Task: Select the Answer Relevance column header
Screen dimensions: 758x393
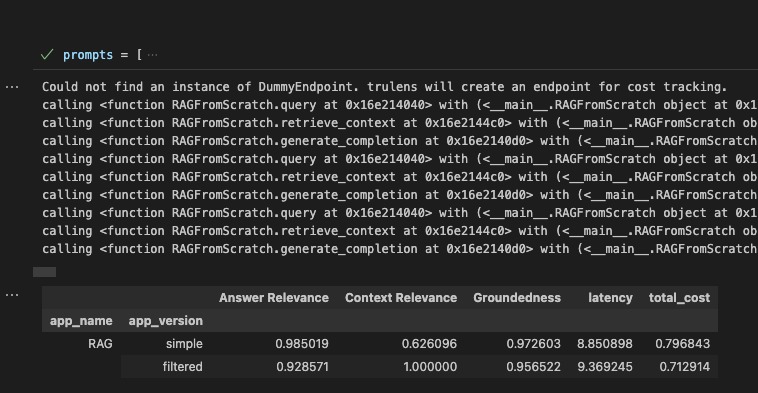Action: (x=274, y=298)
